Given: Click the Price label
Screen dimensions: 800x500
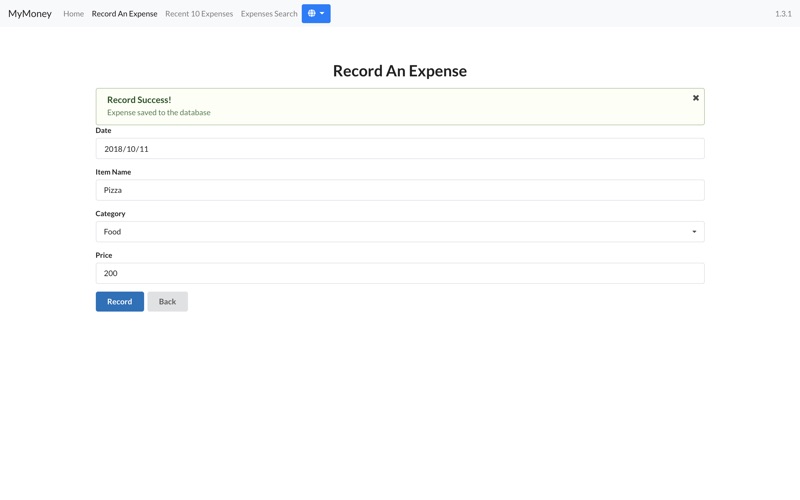Looking at the screenshot, I should [104, 255].
